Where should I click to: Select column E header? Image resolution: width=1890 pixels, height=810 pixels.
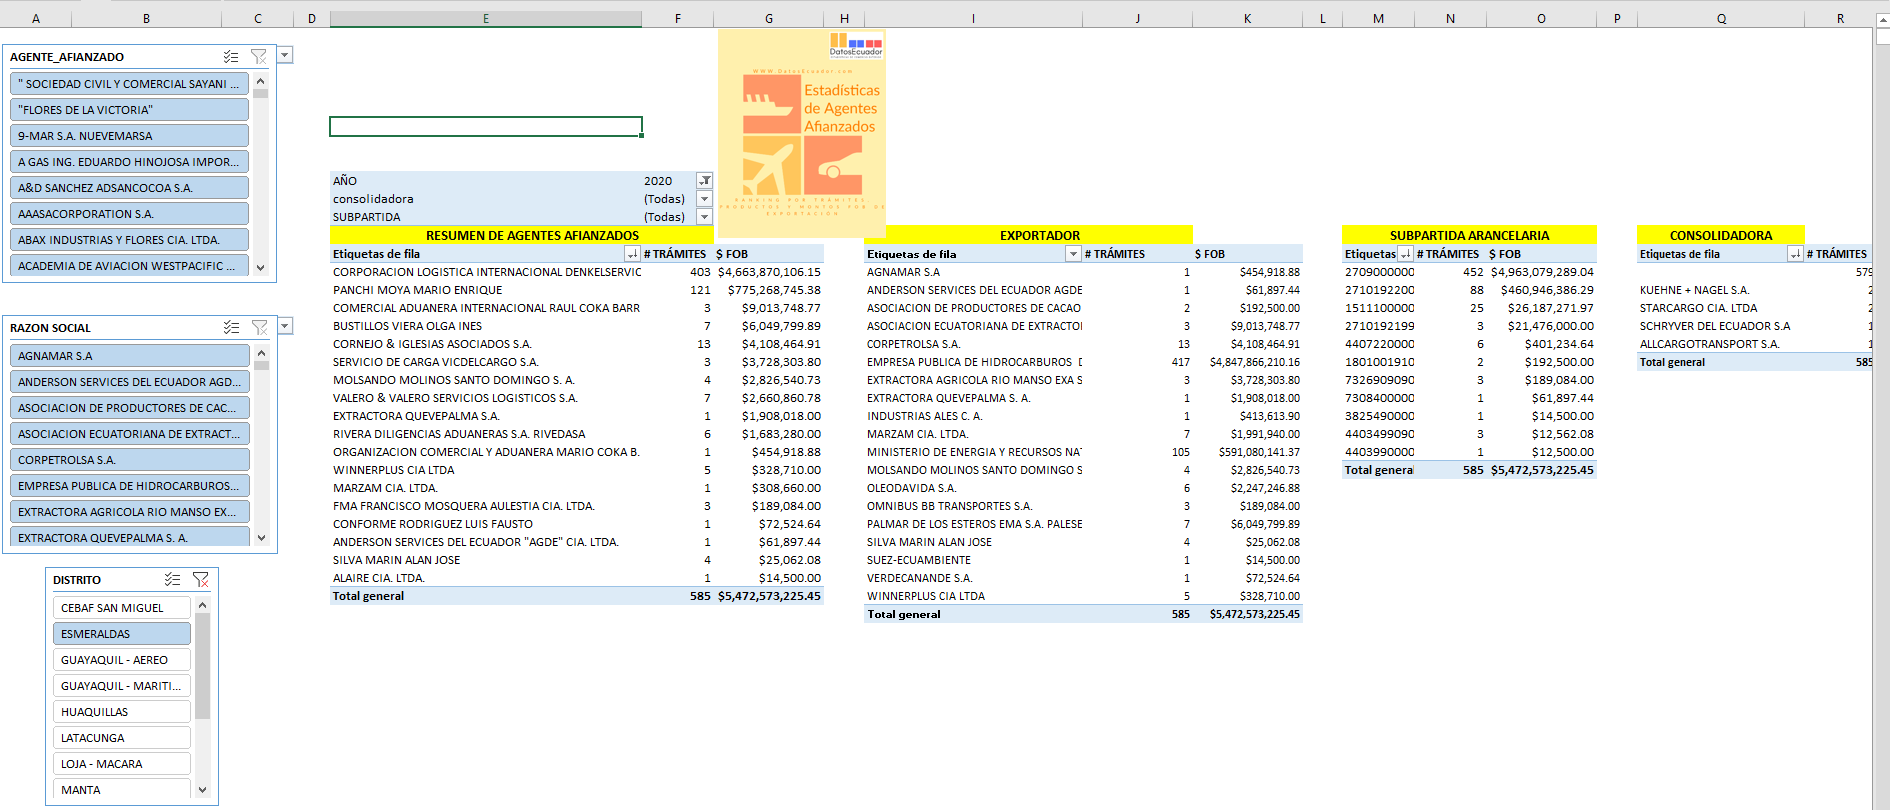pyautogui.click(x=486, y=18)
